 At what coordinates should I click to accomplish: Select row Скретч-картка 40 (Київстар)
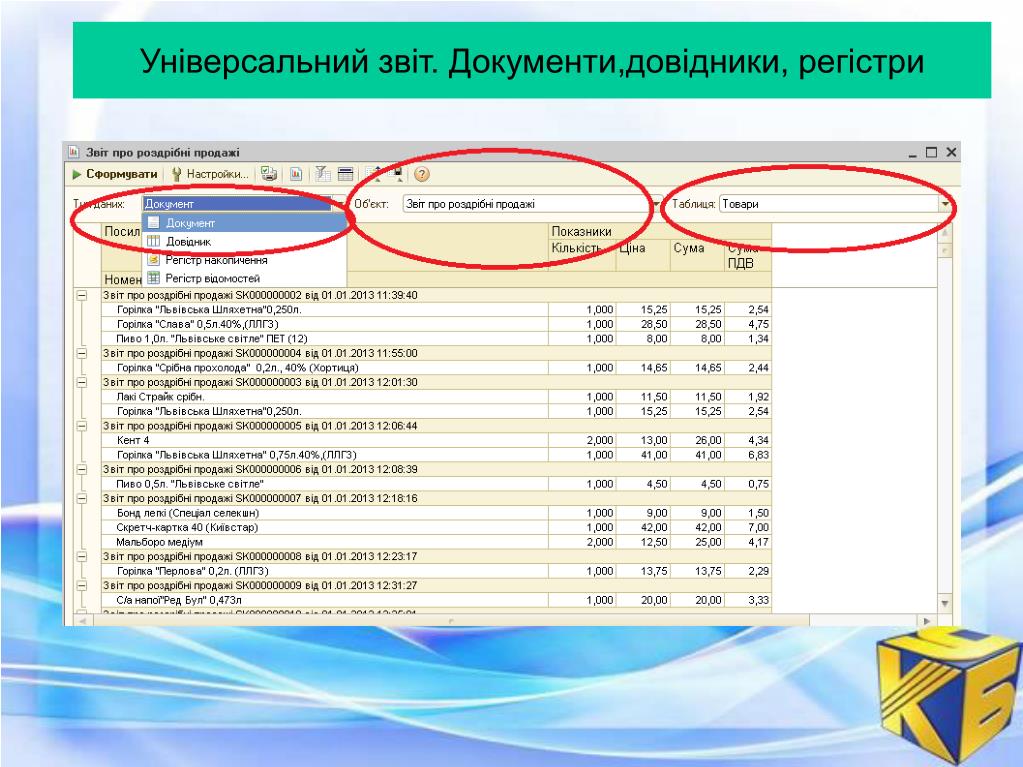click(x=436, y=527)
